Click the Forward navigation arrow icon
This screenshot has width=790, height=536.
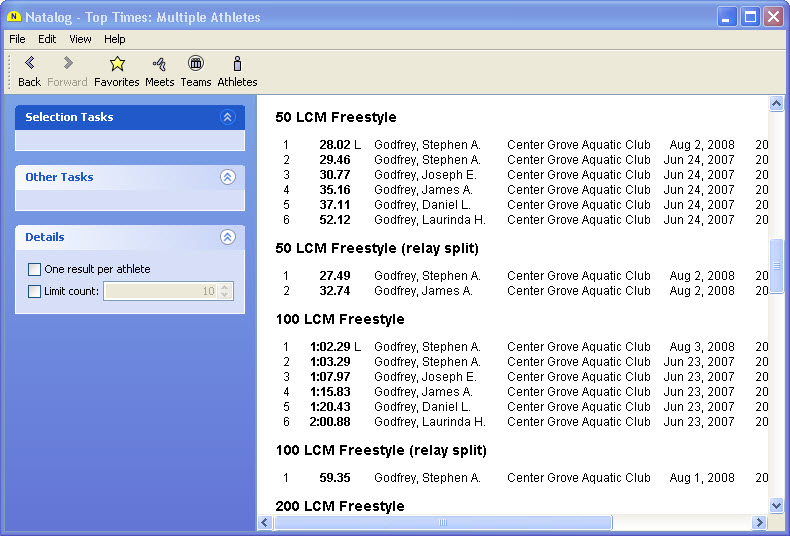67,64
